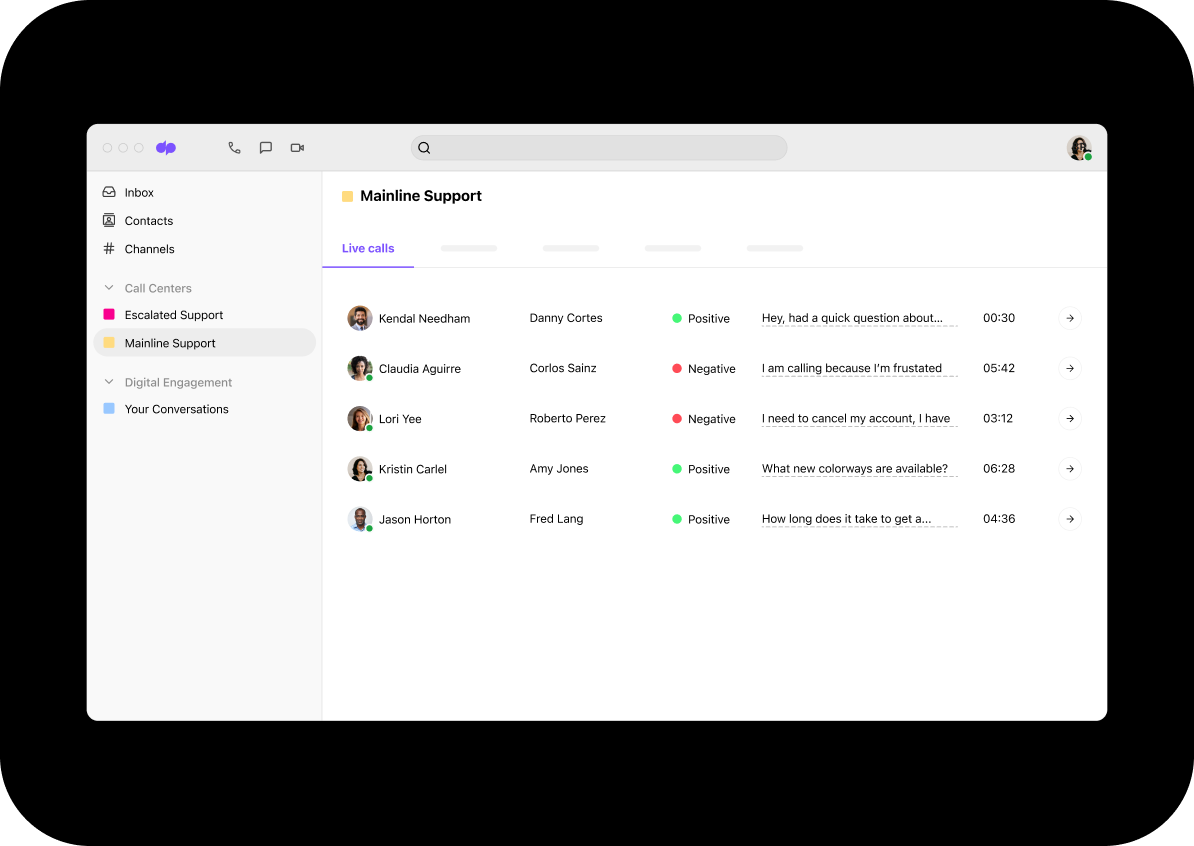Click caller Fred Lang
1194x846 pixels.
click(x=556, y=519)
